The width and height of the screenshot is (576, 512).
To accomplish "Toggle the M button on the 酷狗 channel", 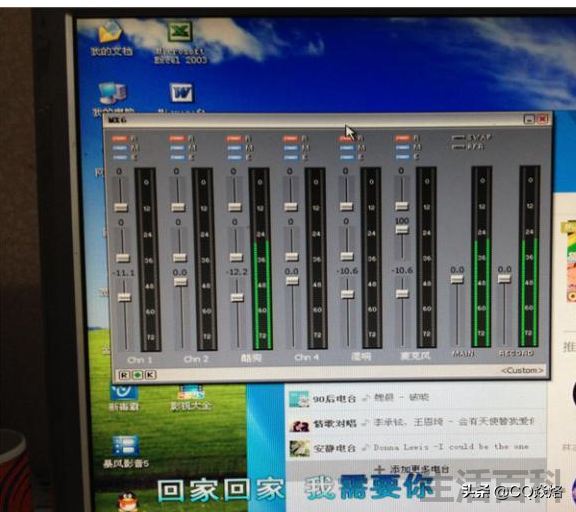I will coord(234,148).
